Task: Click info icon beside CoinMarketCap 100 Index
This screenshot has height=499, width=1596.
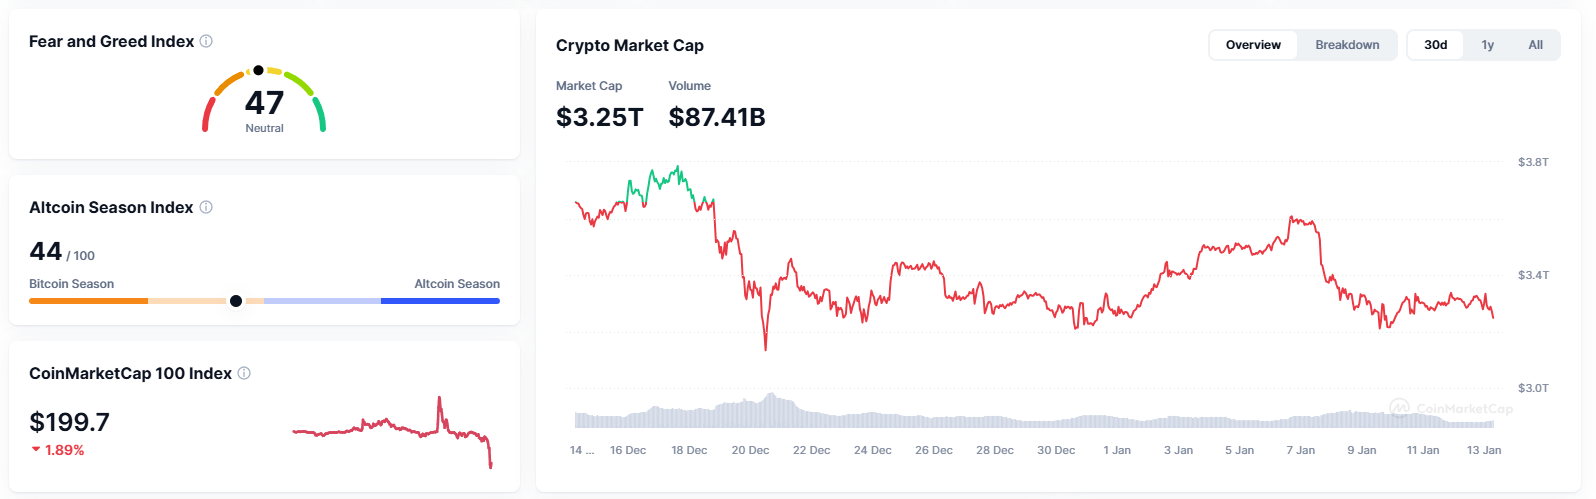Action: coord(244,373)
